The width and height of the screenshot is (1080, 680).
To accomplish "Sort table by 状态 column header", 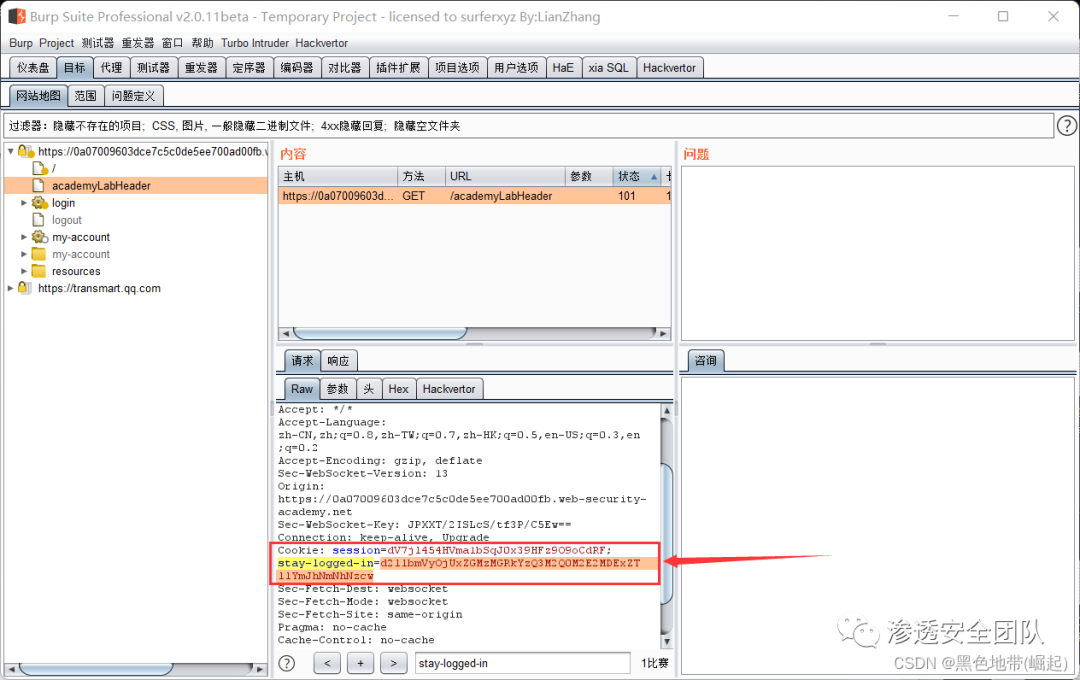I will 637,176.
